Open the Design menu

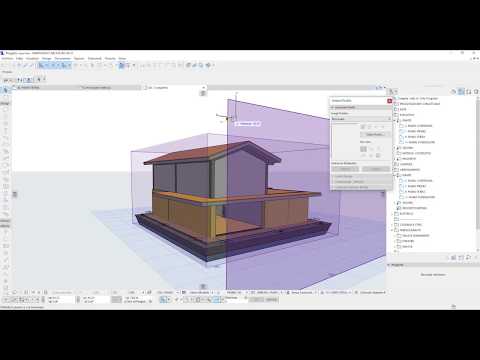47,58
